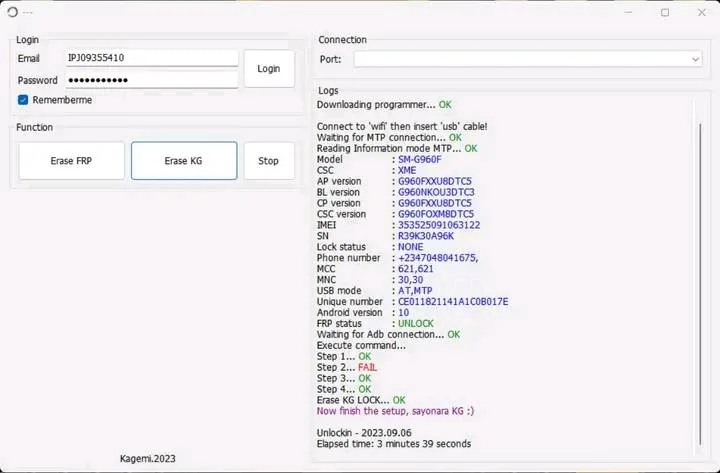Viewport: 720px width, 473px height.
Task: Select AP version value G960FXXU8DTC5
Action: [x=435, y=181]
